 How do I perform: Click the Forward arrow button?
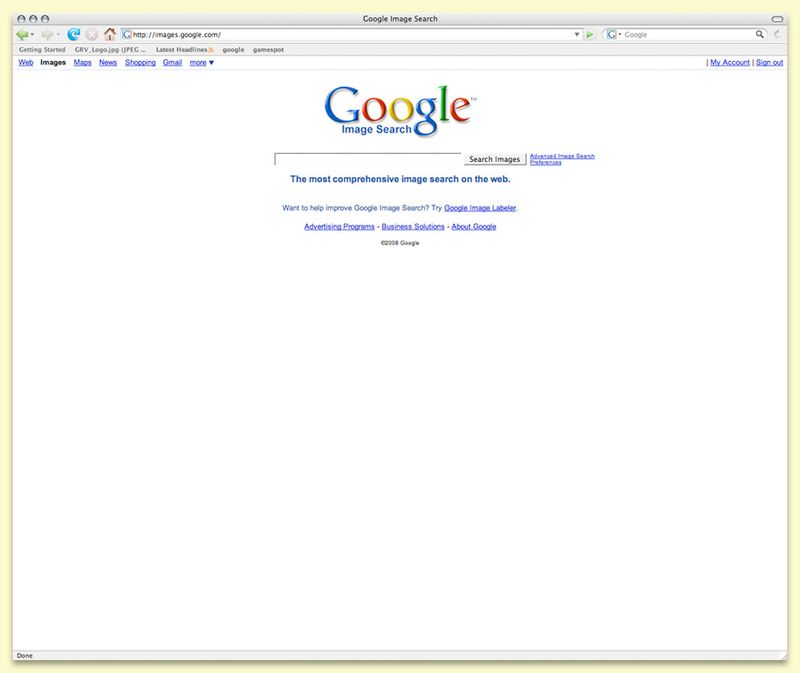(46, 34)
